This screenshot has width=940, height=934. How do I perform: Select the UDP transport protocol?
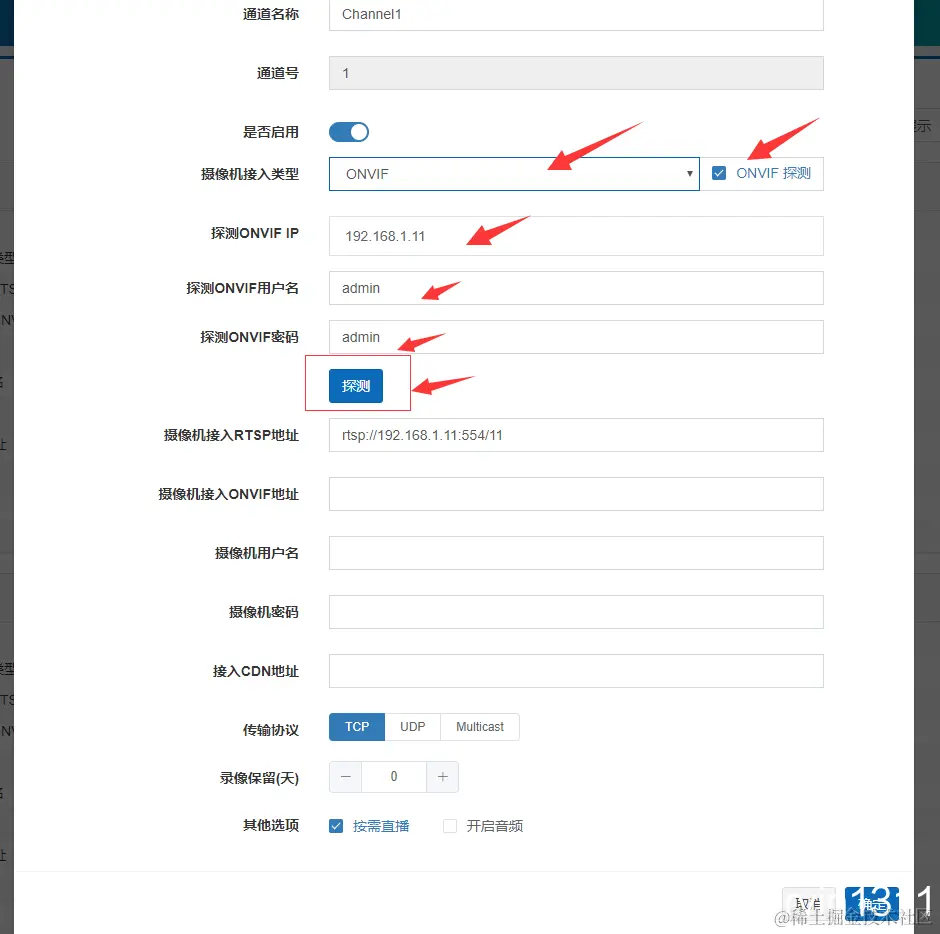pyautogui.click(x=412, y=727)
